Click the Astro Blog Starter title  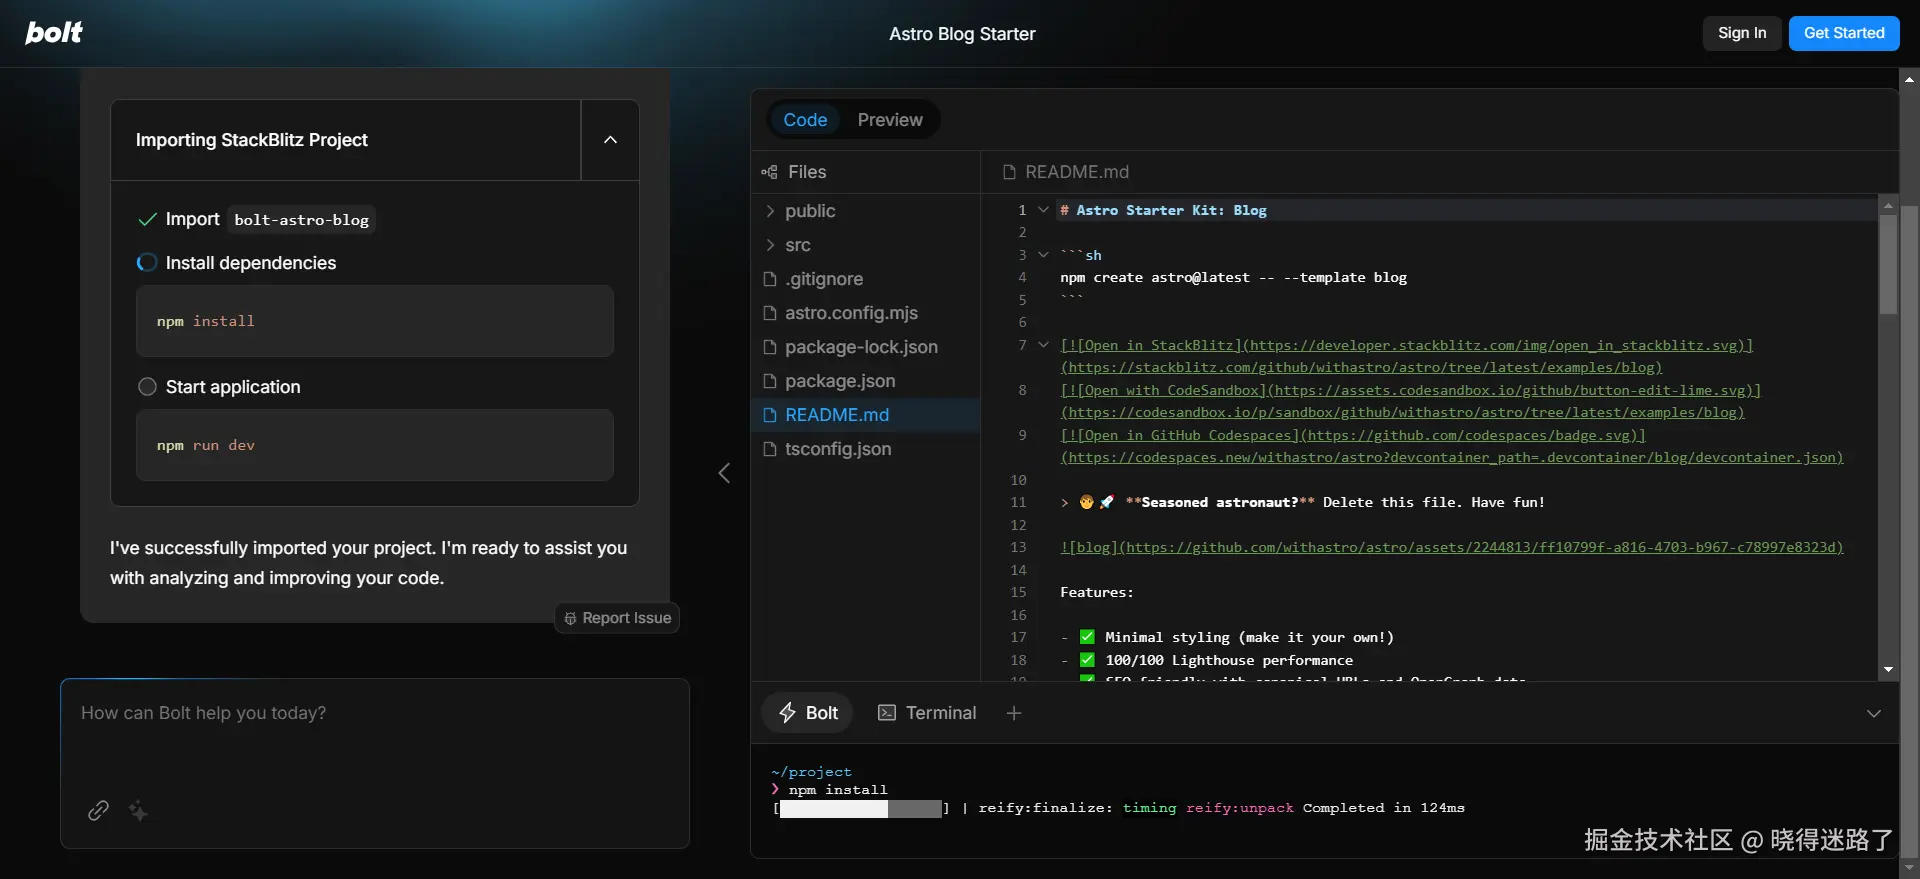pyautogui.click(x=962, y=34)
